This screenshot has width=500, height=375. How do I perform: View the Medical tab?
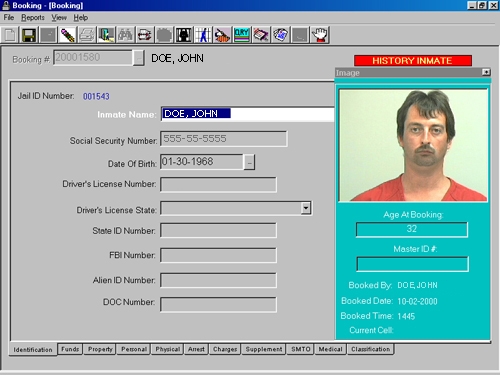tap(330, 349)
